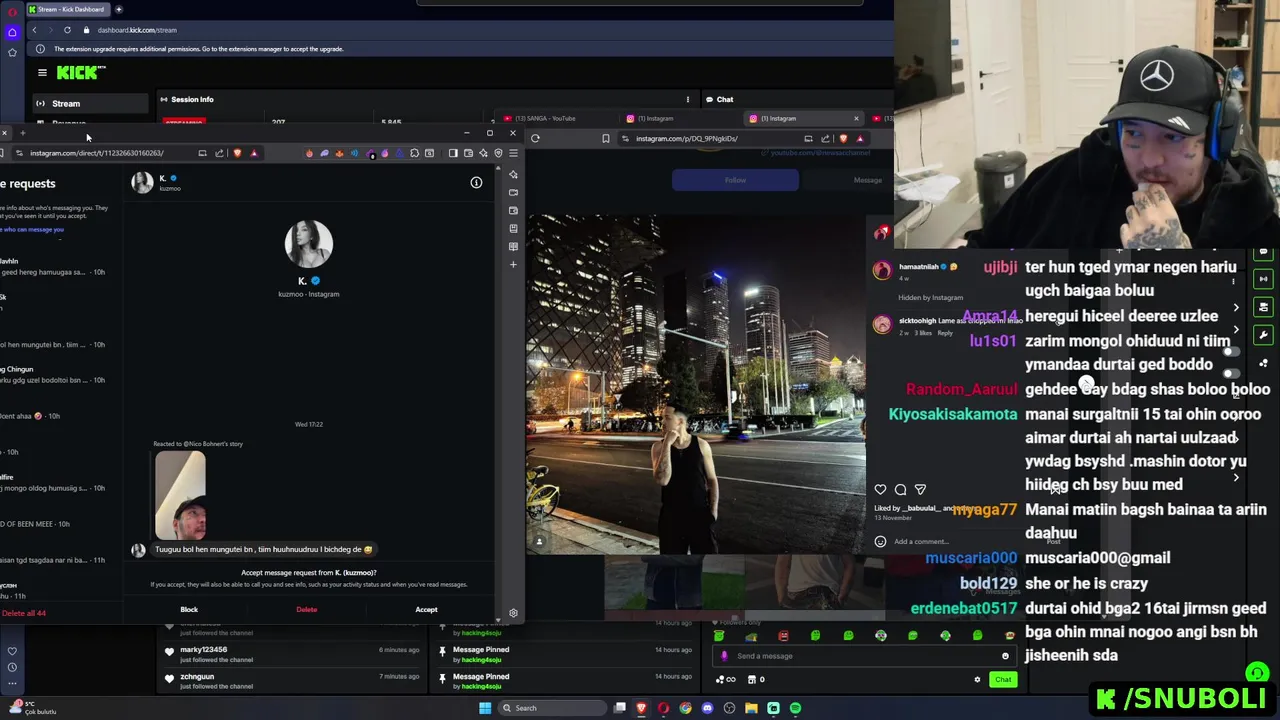Open marky123456 followed the channel entry
Viewport: 1280px width, 720px height.
[x=294, y=654]
